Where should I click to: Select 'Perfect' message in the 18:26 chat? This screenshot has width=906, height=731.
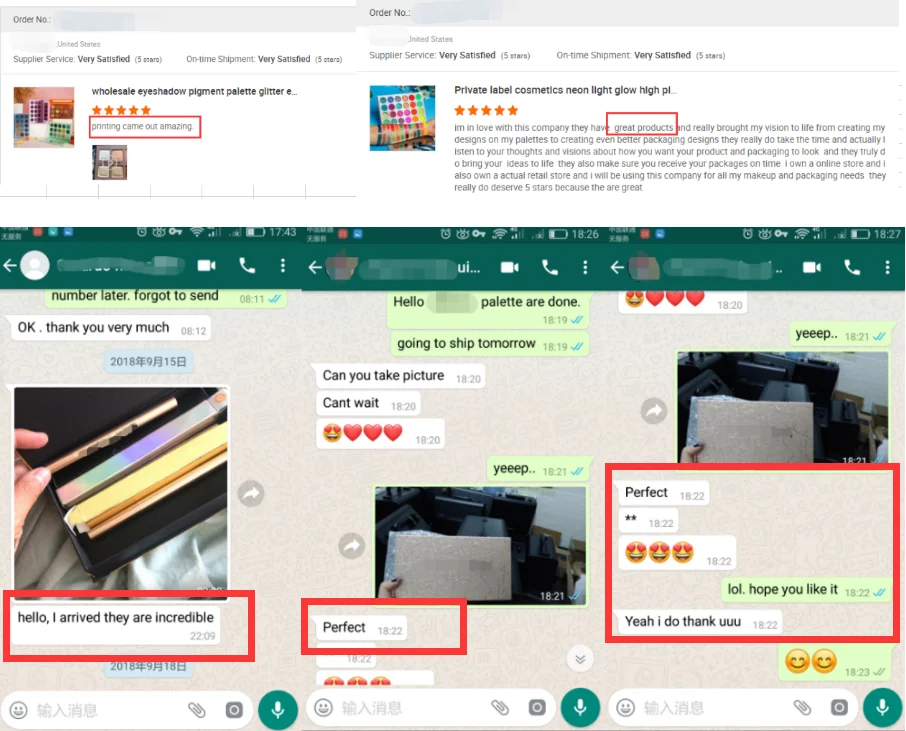pyautogui.click(x=362, y=628)
